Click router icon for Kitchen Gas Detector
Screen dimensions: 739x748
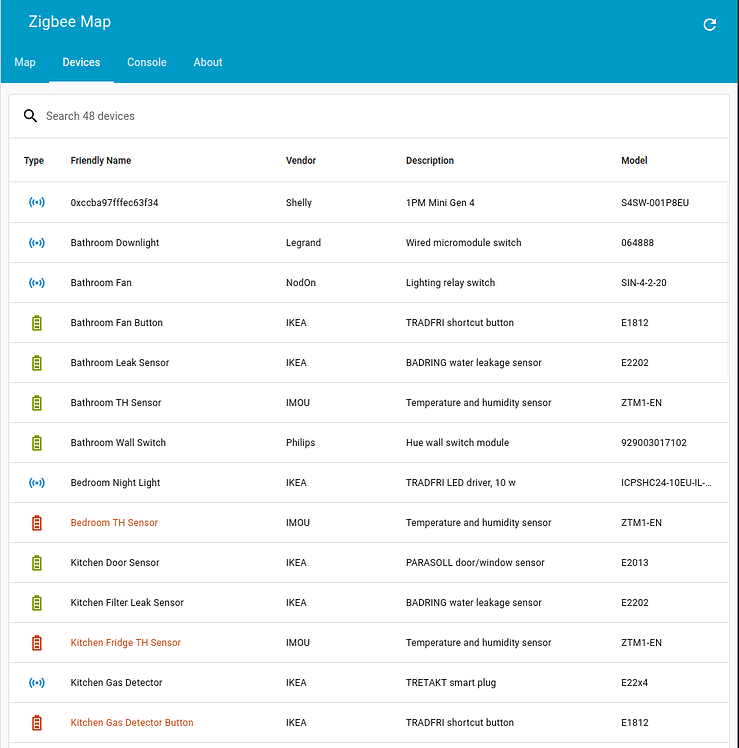tap(37, 683)
